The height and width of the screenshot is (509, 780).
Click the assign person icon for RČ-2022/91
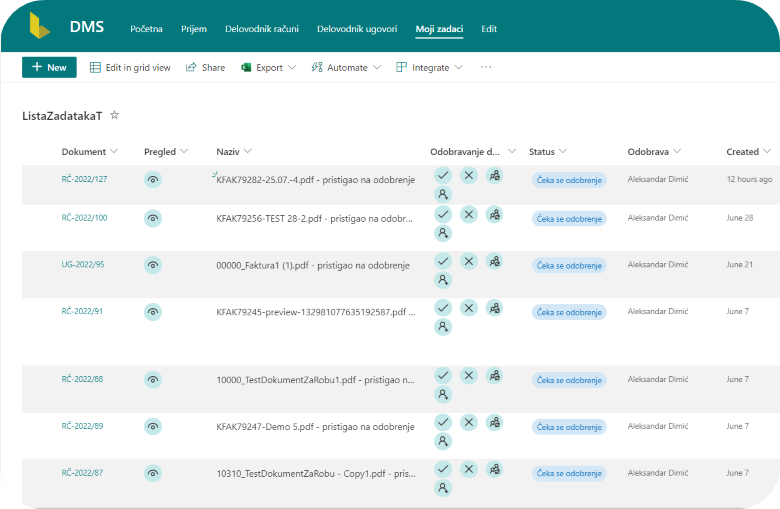pos(443,326)
